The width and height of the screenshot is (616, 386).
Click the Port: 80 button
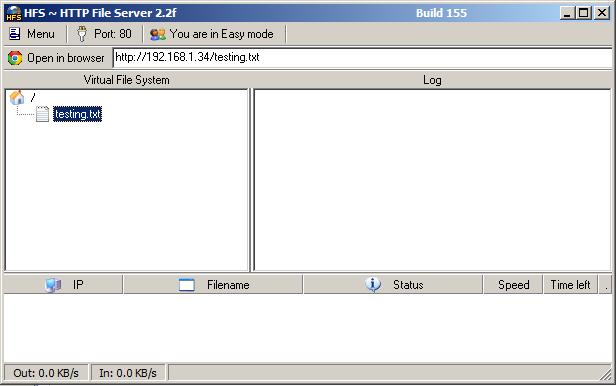coord(105,34)
